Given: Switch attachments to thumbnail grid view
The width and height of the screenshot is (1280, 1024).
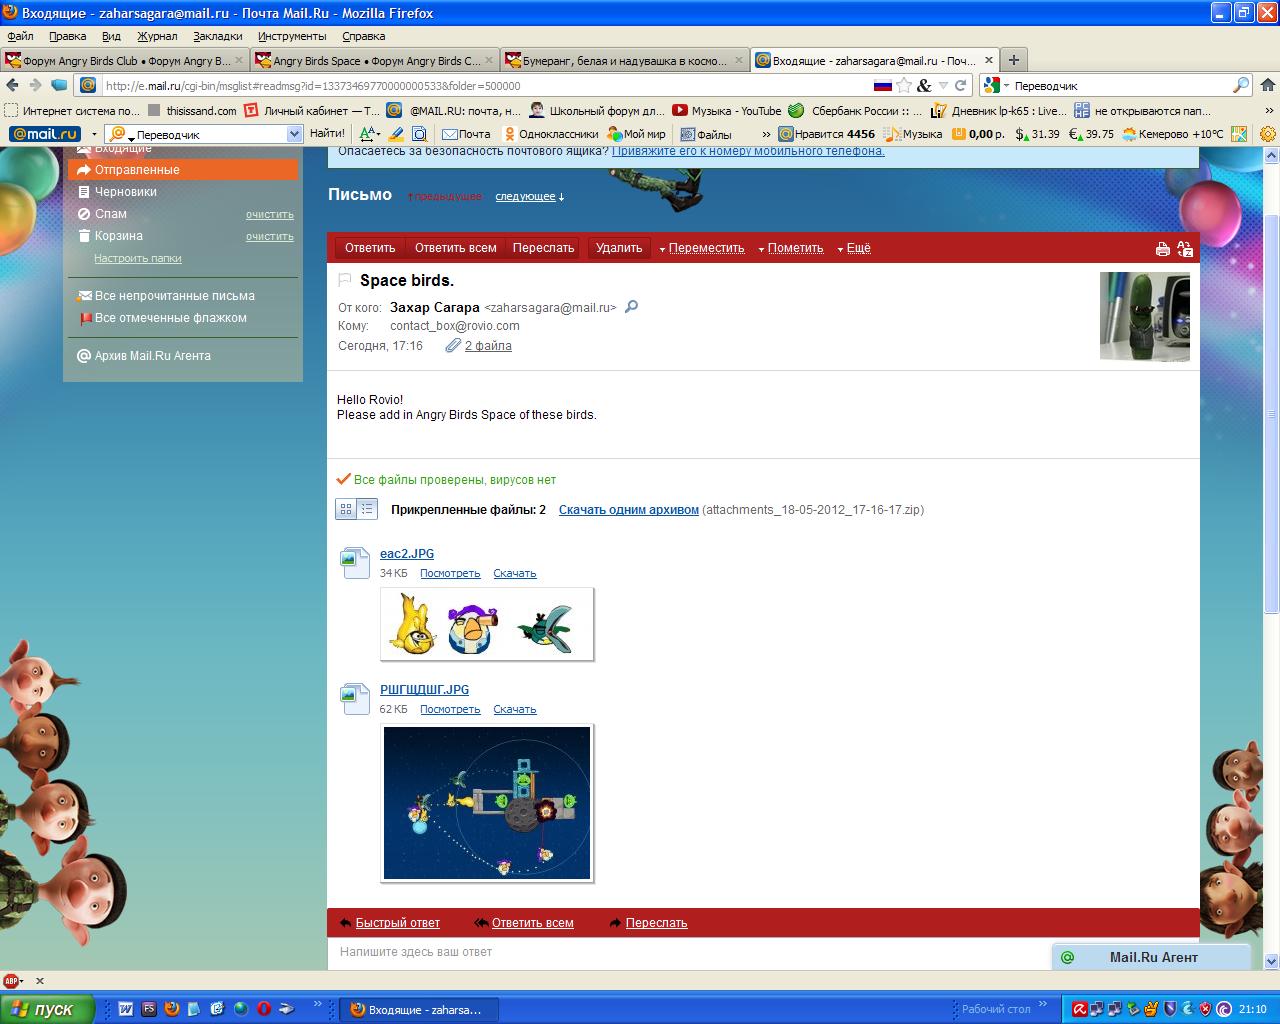Looking at the screenshot, I should pyautogui.click(x=346, y=509).
